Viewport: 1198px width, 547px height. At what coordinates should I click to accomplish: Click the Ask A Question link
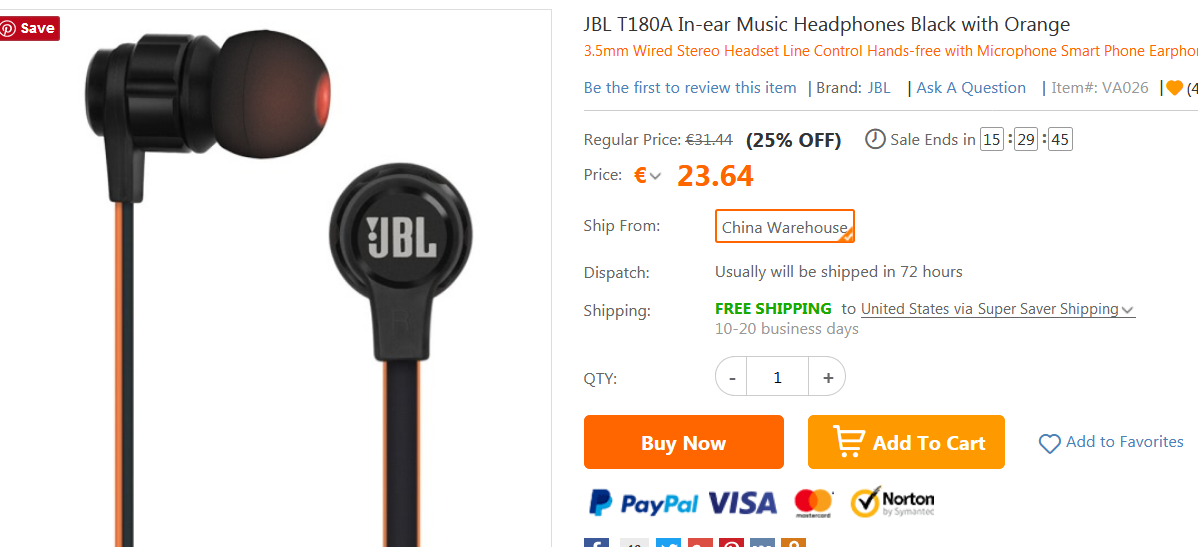(971, 88)
